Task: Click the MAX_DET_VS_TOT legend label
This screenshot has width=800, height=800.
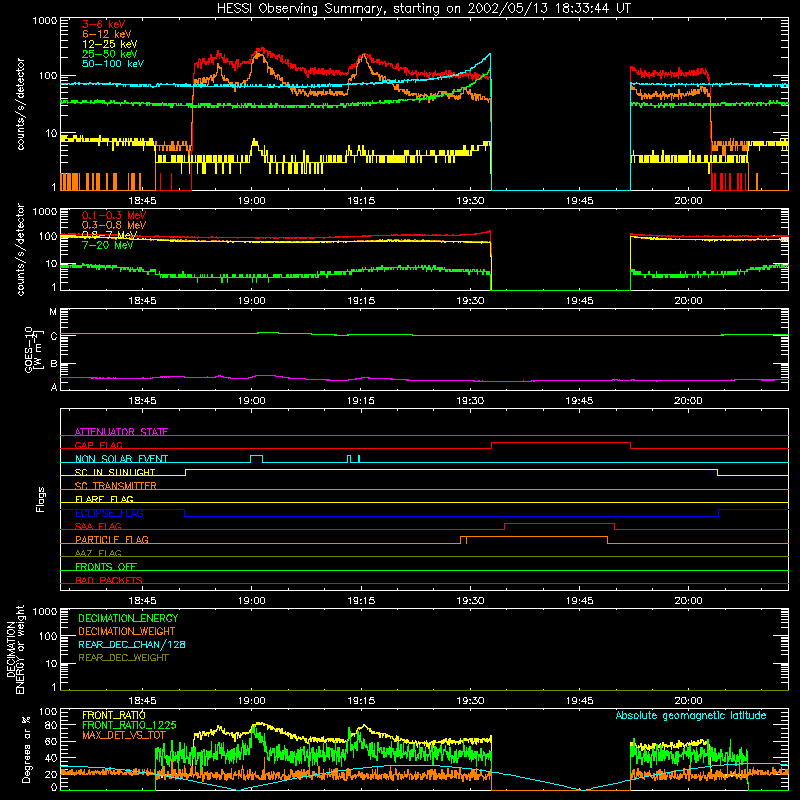Action: tap(124, 735)
